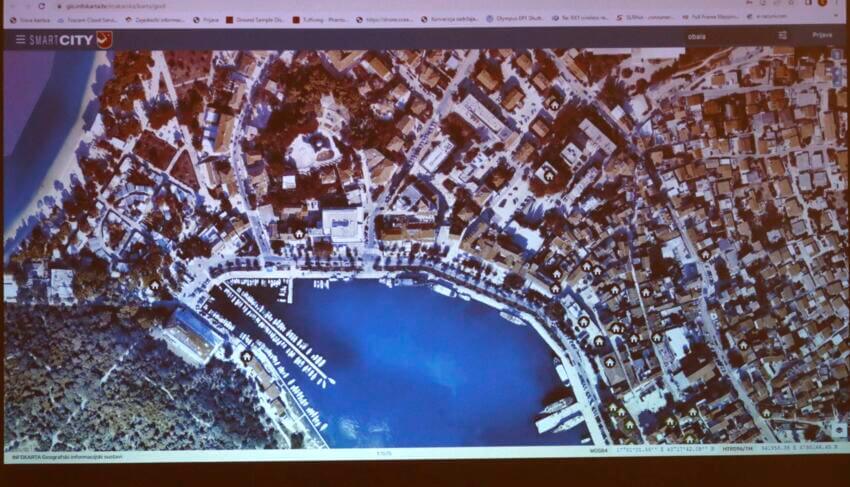The height and width of the screenshot is (487, 850).
Task: Click the upper map control button at top right
Action: click(837, 58)
